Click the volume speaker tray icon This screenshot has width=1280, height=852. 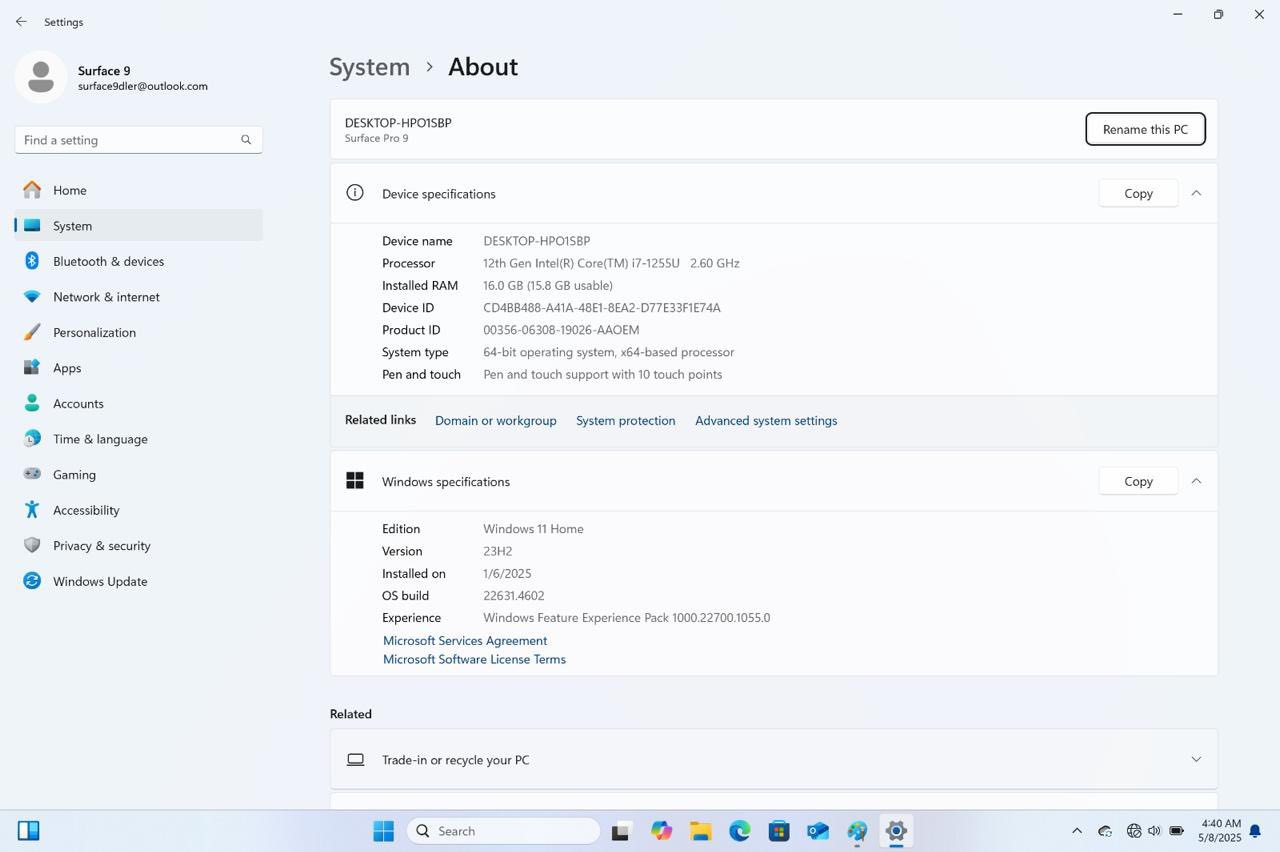click(1155, 831)
